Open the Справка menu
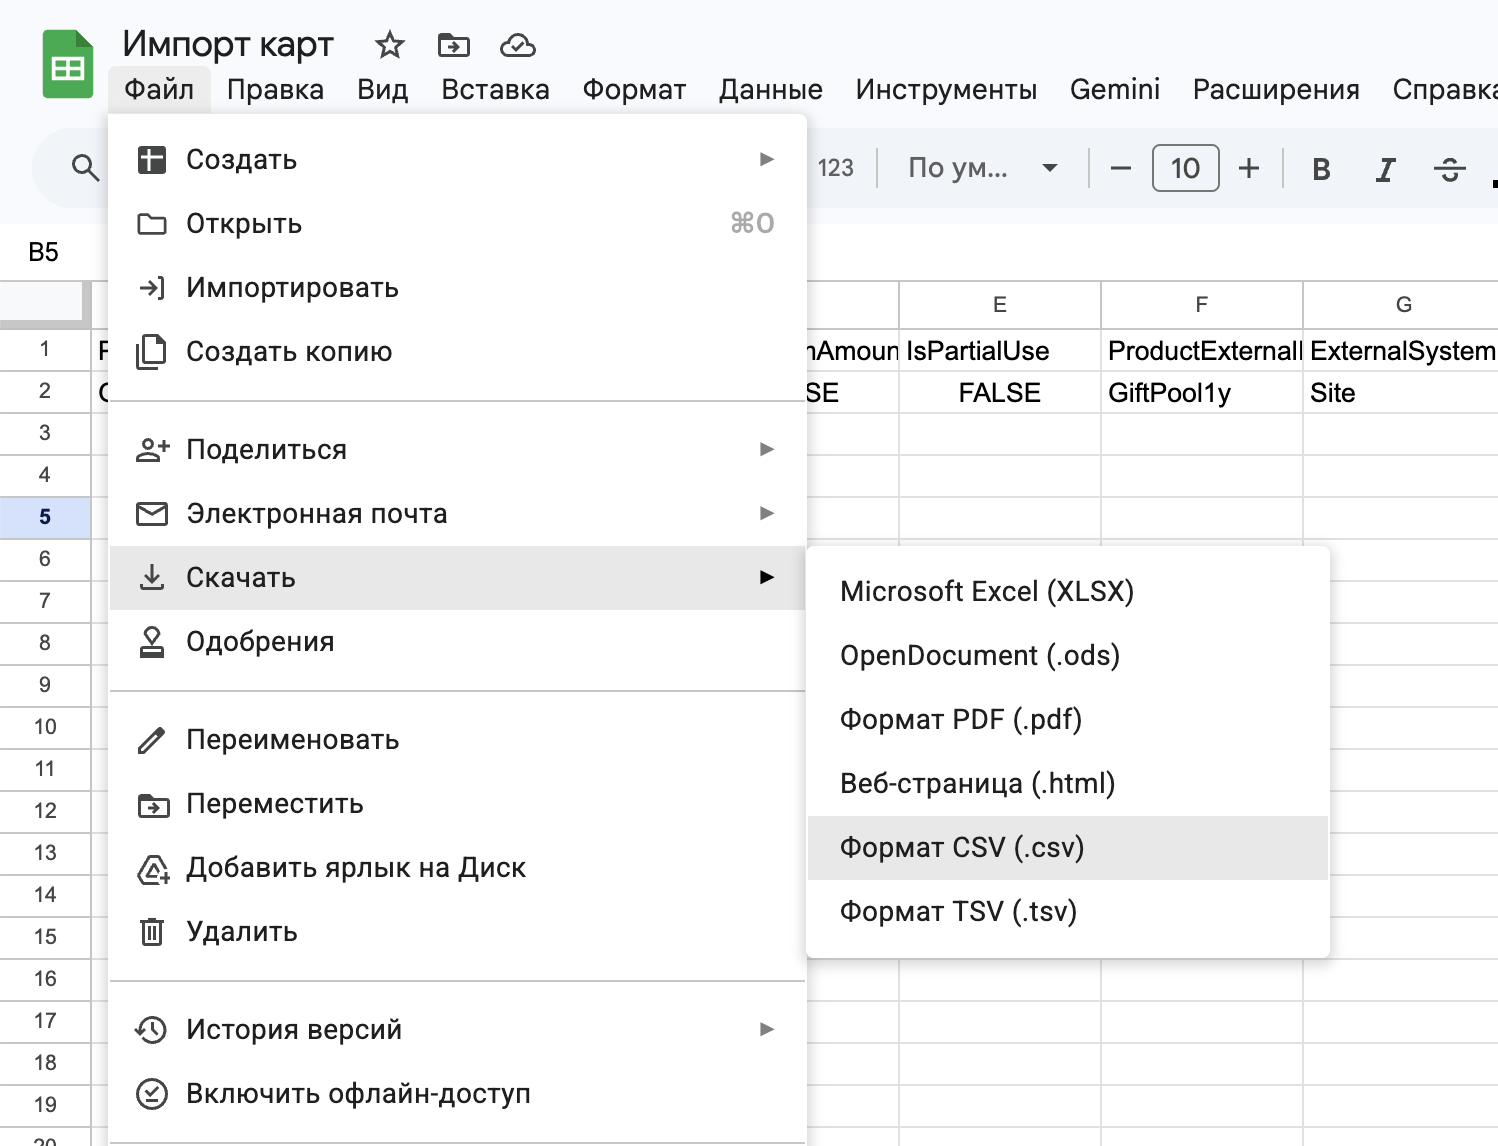This screenshot has width=1498, height=1146. (1444, 89)
